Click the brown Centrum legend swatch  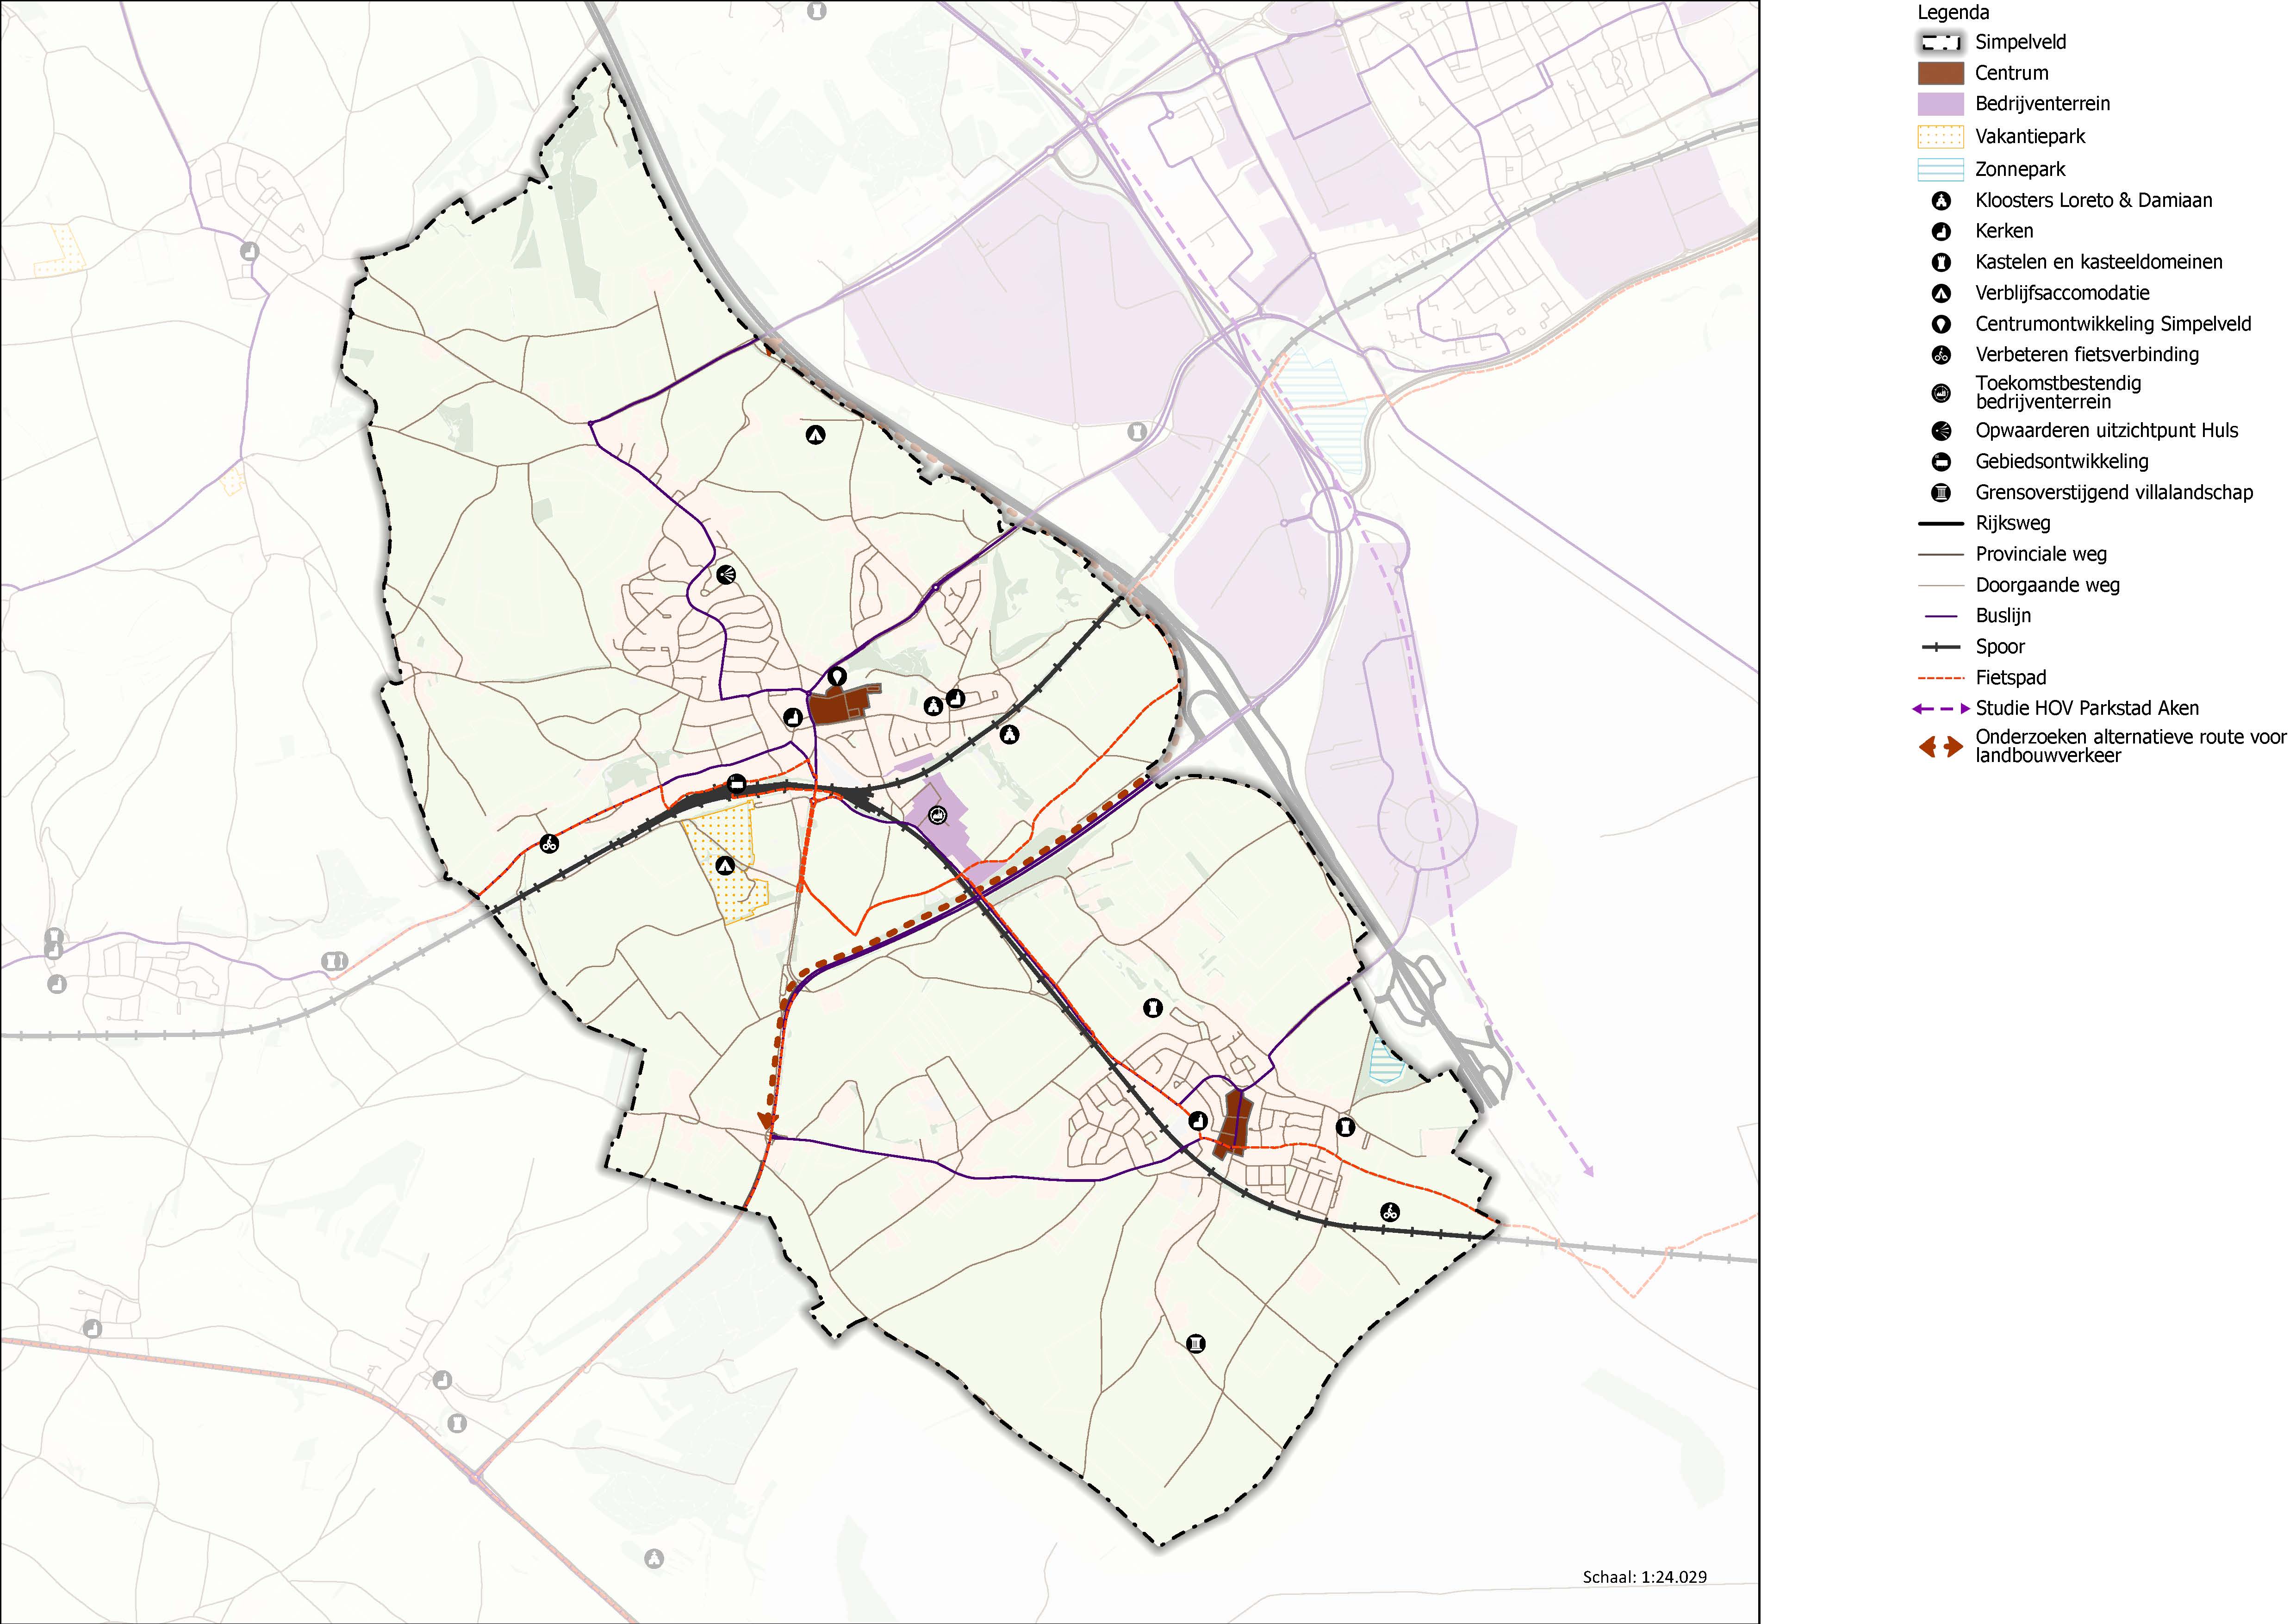pyautogui.click(x=1941, y=73)
